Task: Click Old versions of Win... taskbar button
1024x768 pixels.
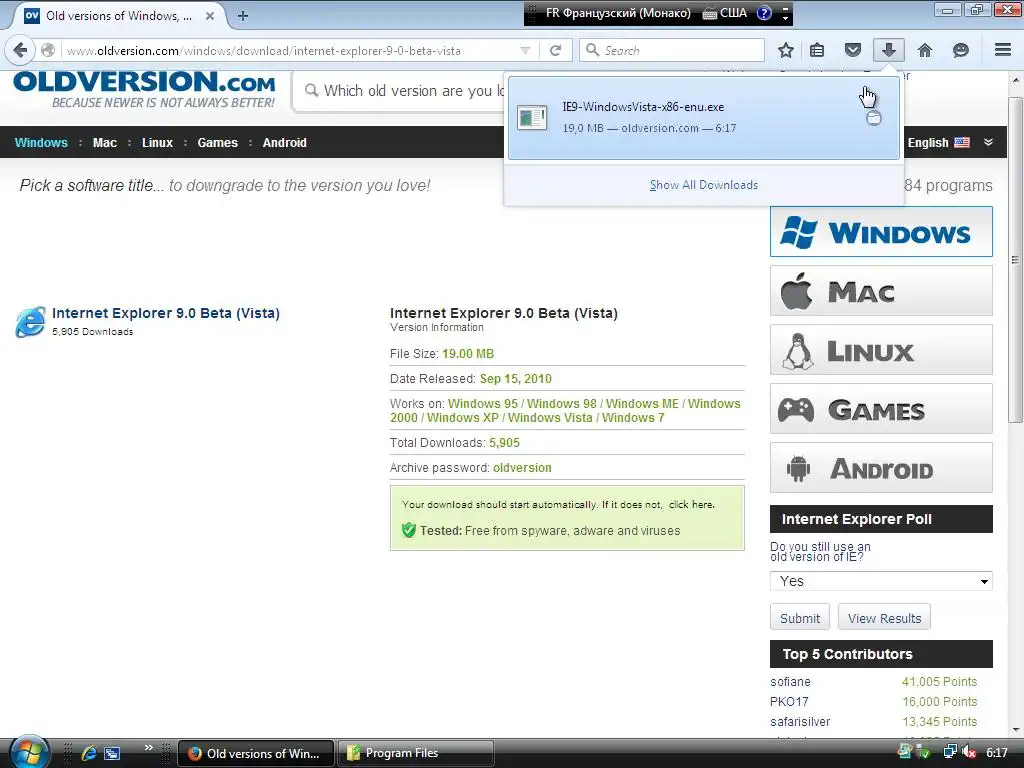Action: 256,753
